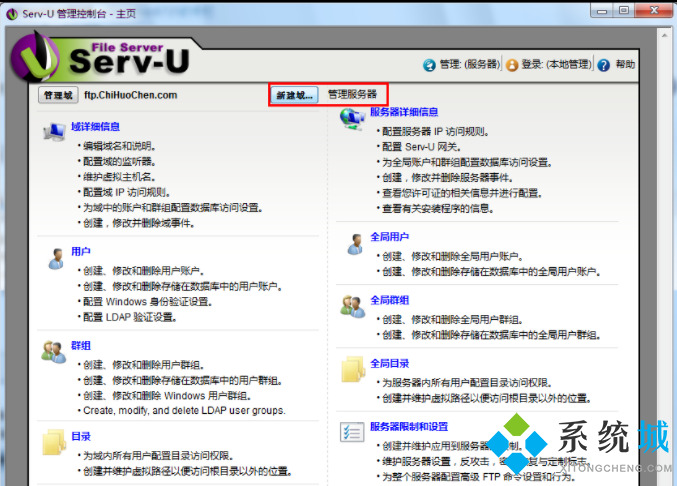Open the 全局群组 link
The image size is (677, 486).
(x=389, y=300)
